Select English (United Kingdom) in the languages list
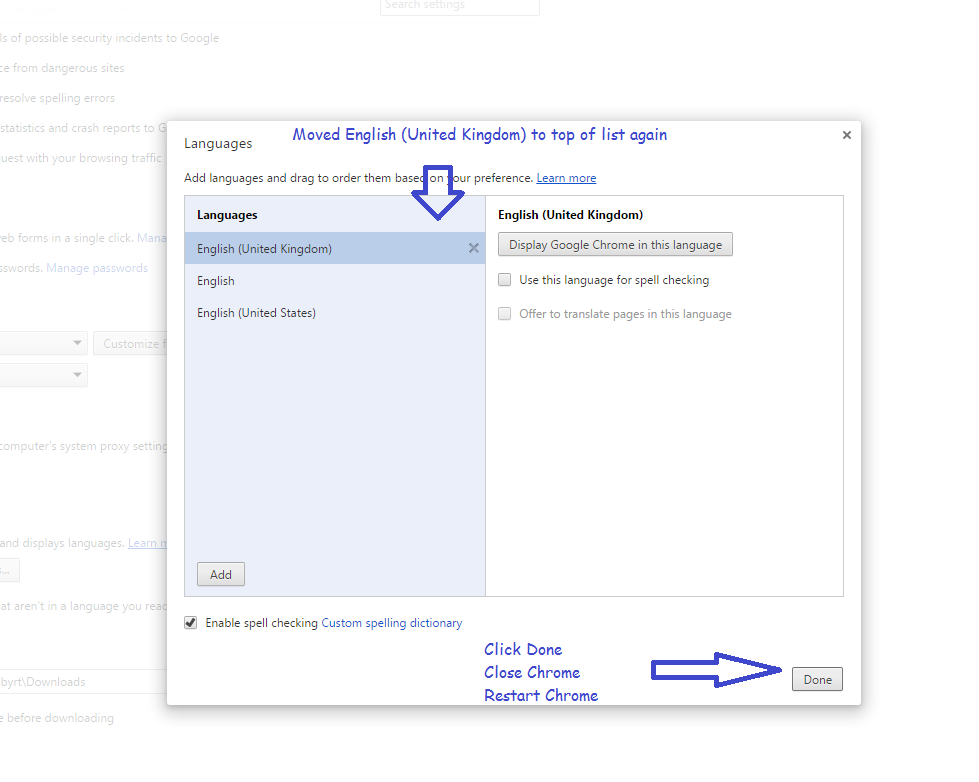Viewport: 979px width, 782px height. (265, 249)
